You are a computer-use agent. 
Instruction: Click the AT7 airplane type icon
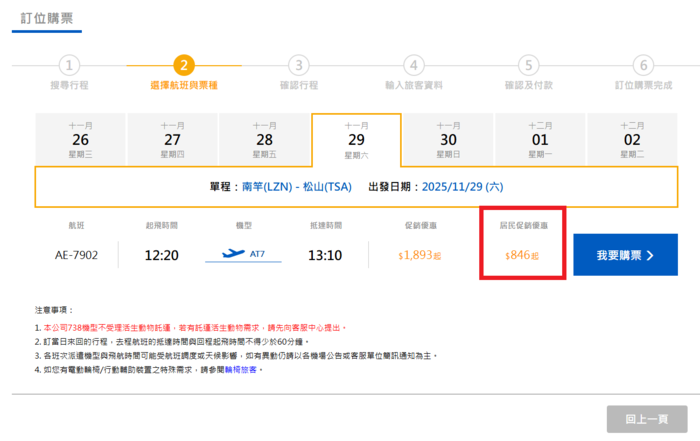click(243, 255)
